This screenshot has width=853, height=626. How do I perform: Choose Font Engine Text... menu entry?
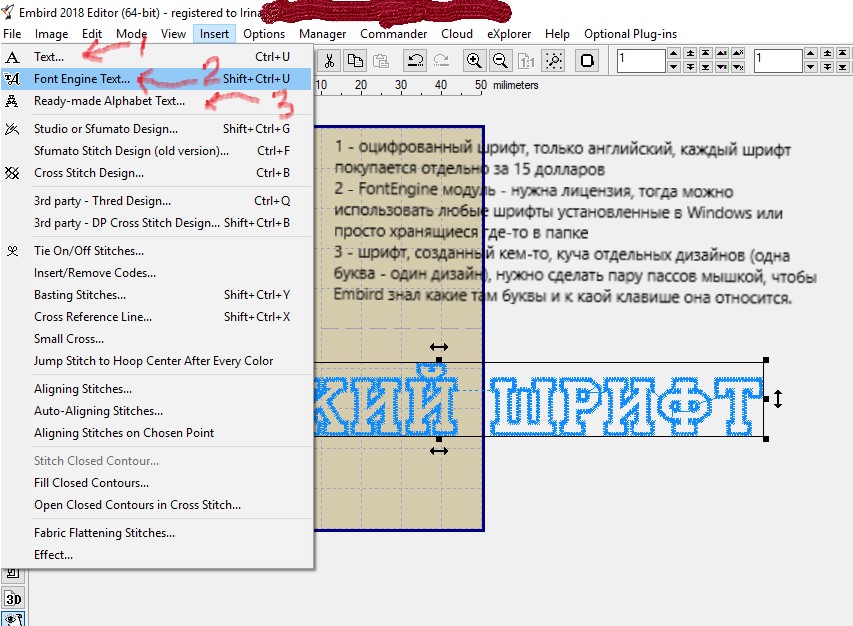click(157, 79)
